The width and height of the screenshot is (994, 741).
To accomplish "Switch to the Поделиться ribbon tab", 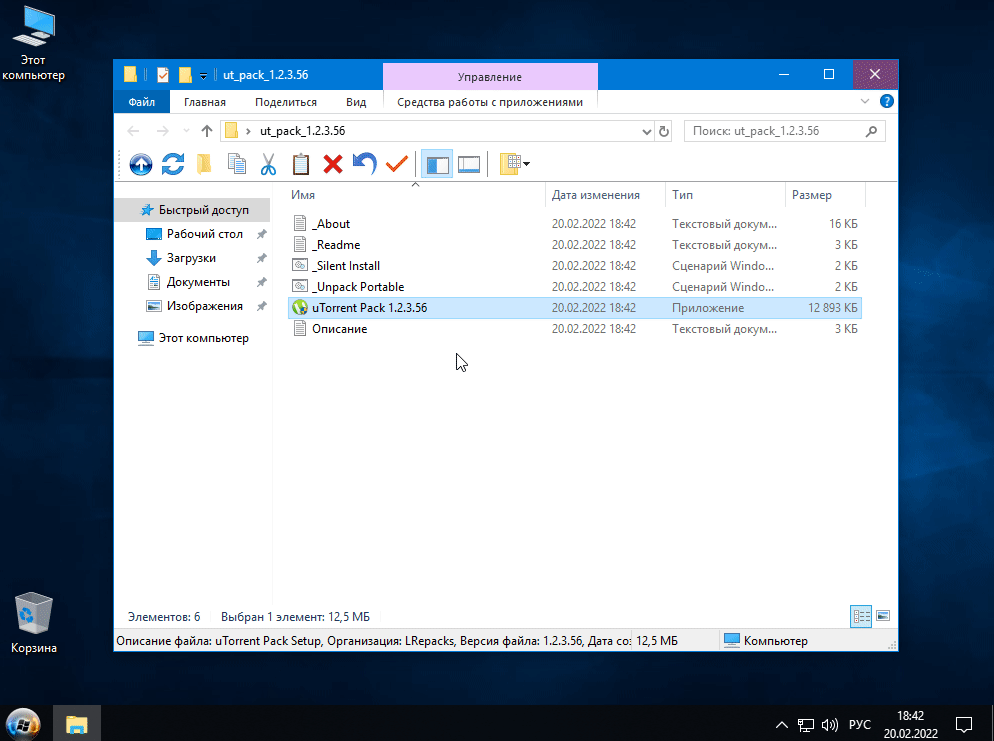I will (286, 102).
